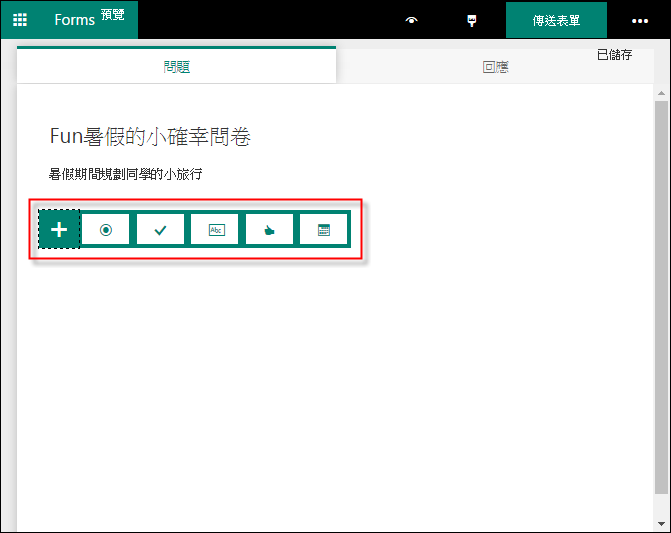671x533 pixels.
Task: Open the preview eye icon
Action: [x=411, y=20]
